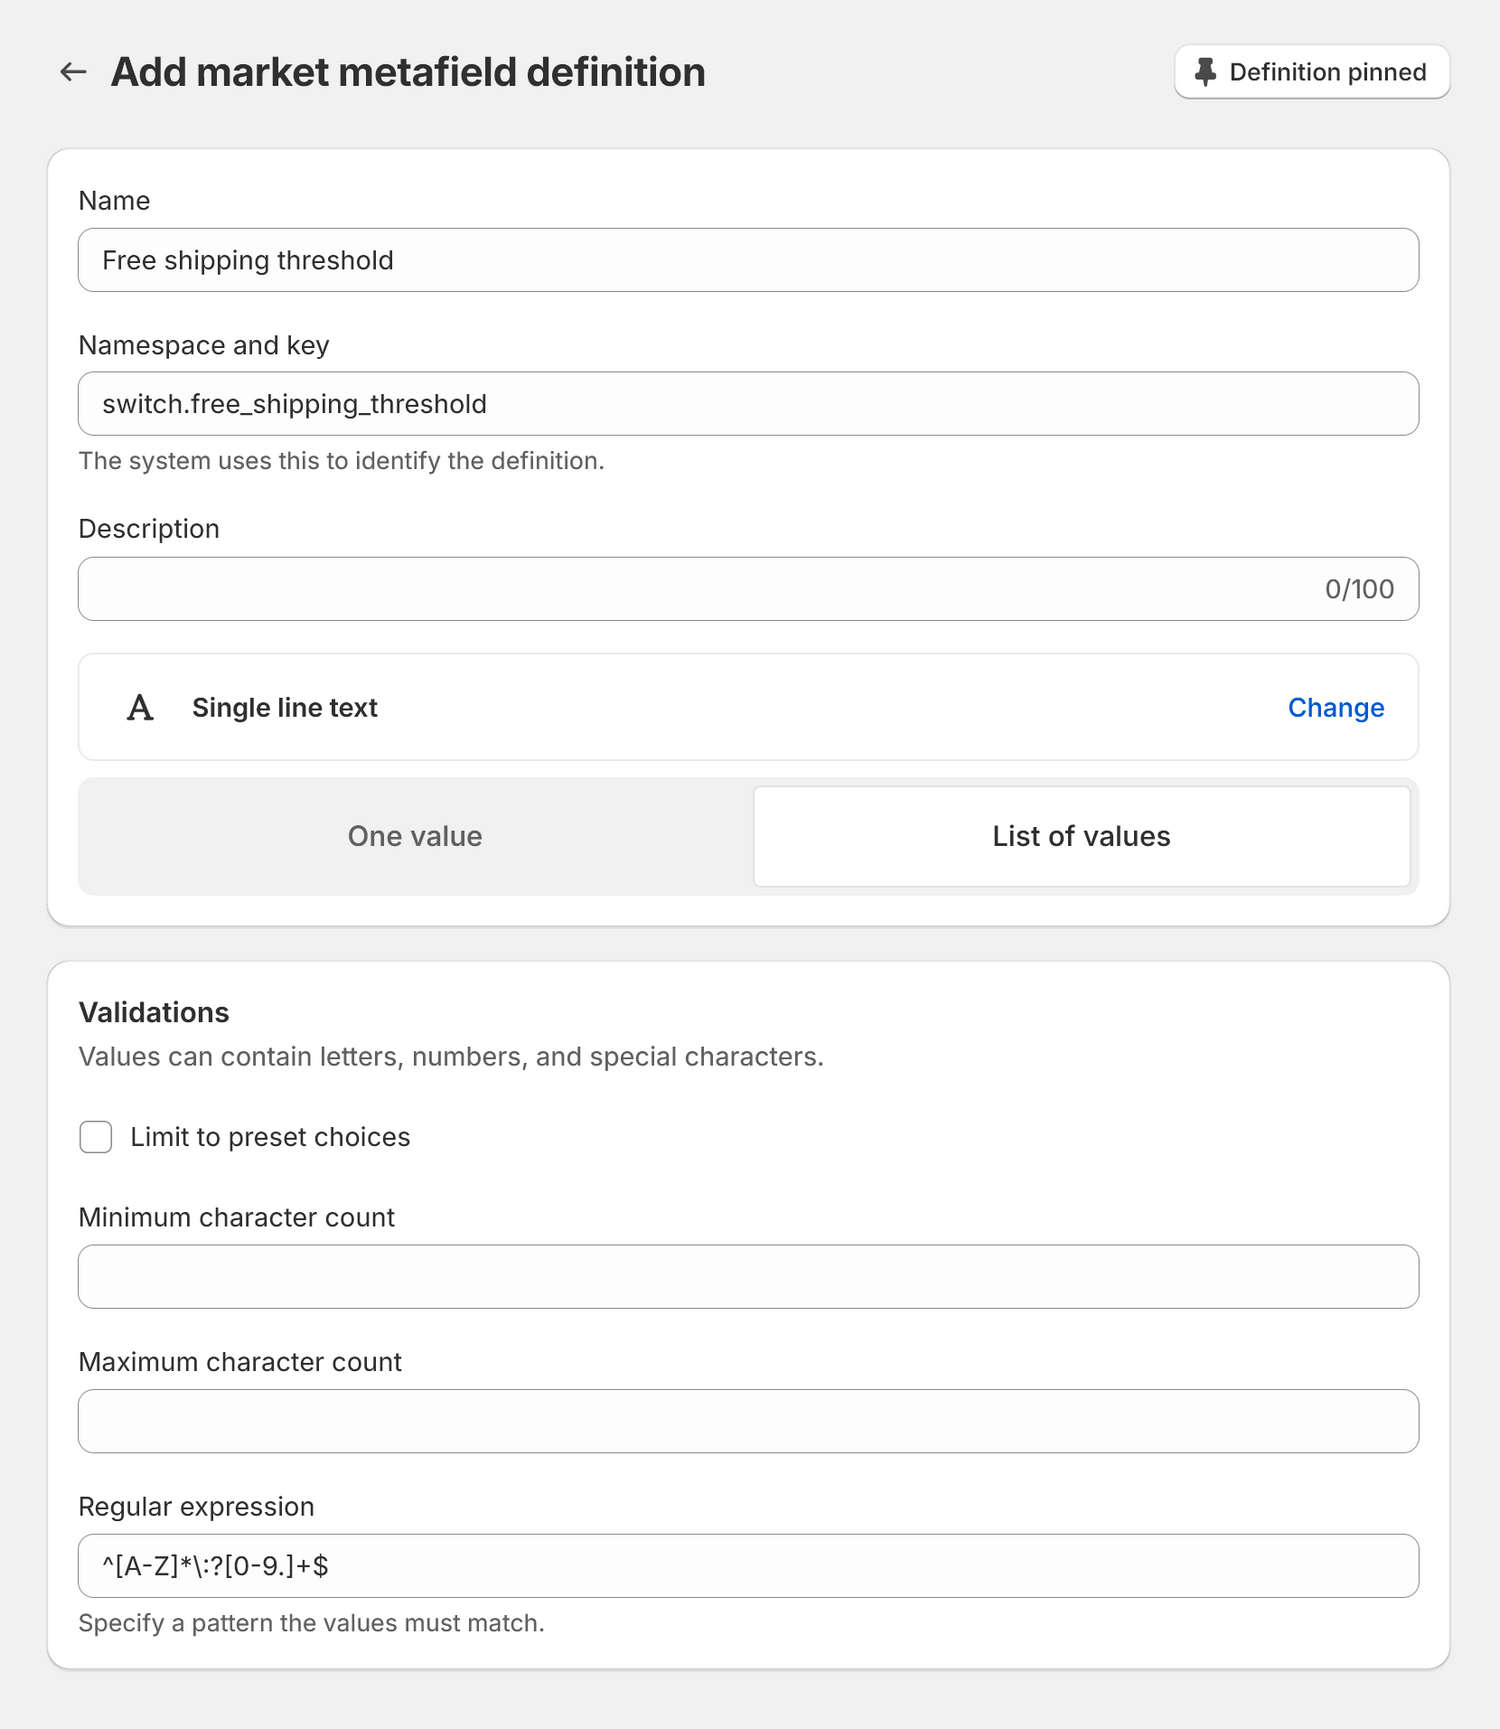This screenshot has width=1500, height=1729.
Task: Focus the Name field with Free shipping threshold
Action: tap(748, 260)
